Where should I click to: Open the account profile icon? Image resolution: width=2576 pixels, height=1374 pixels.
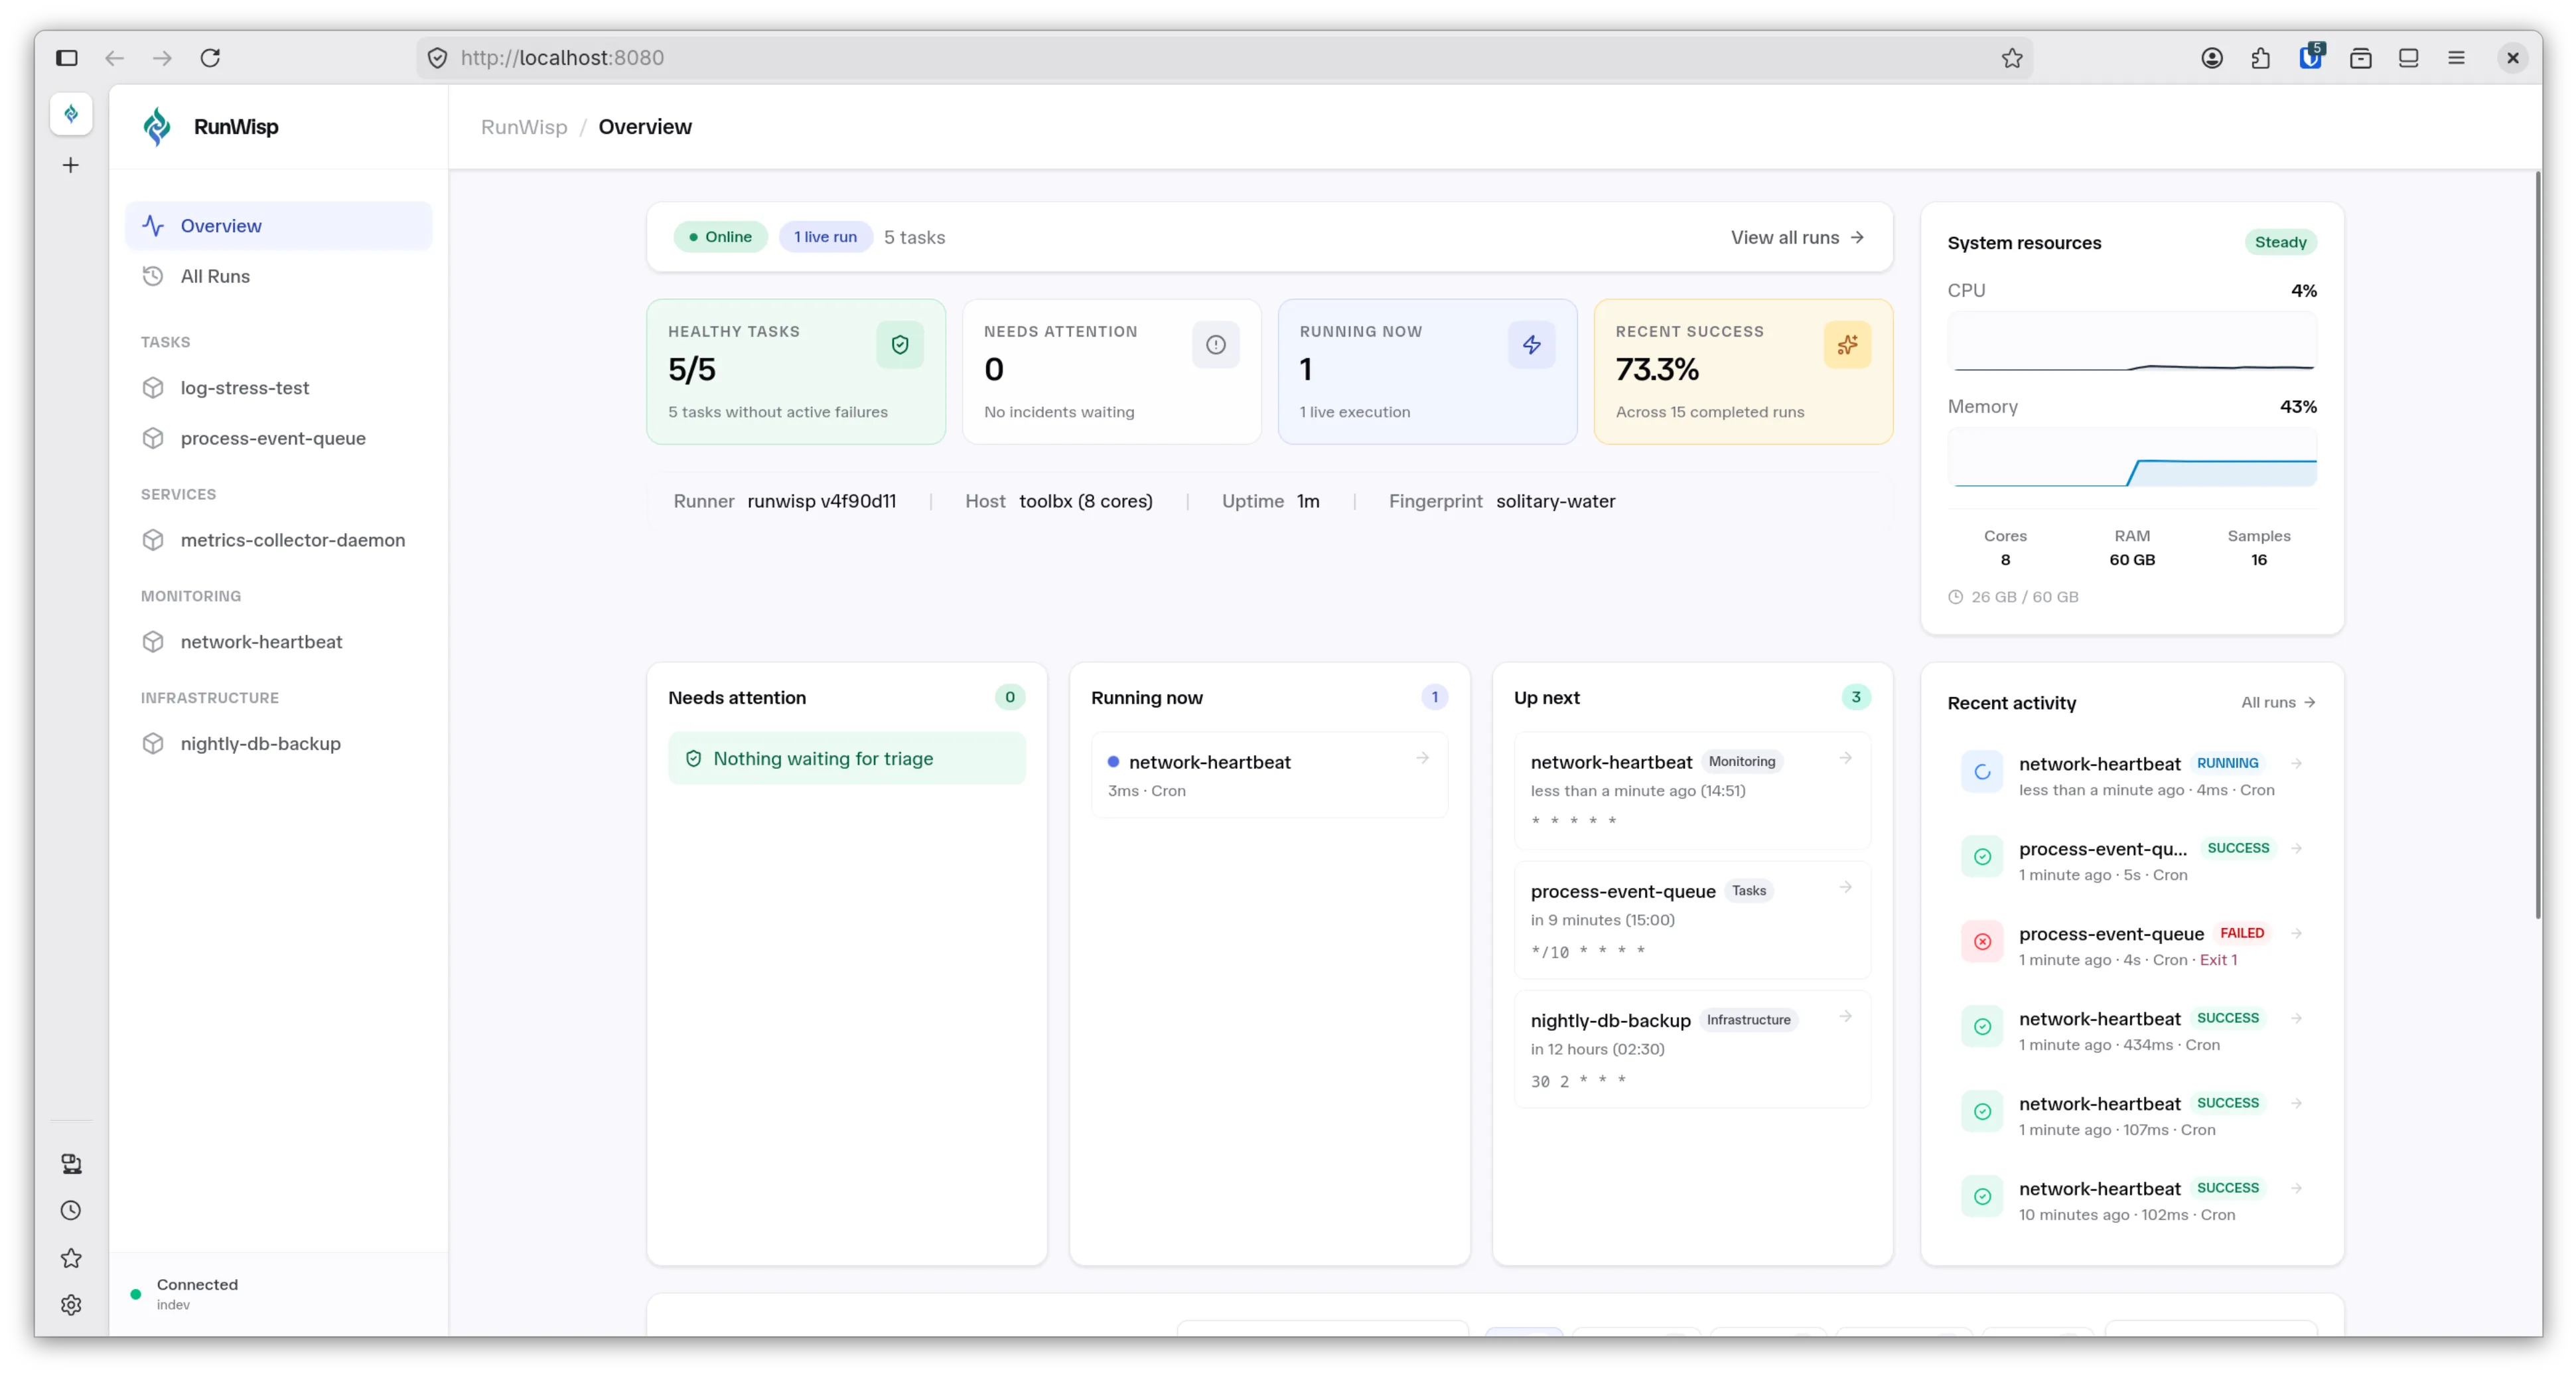click(2212, 58)
